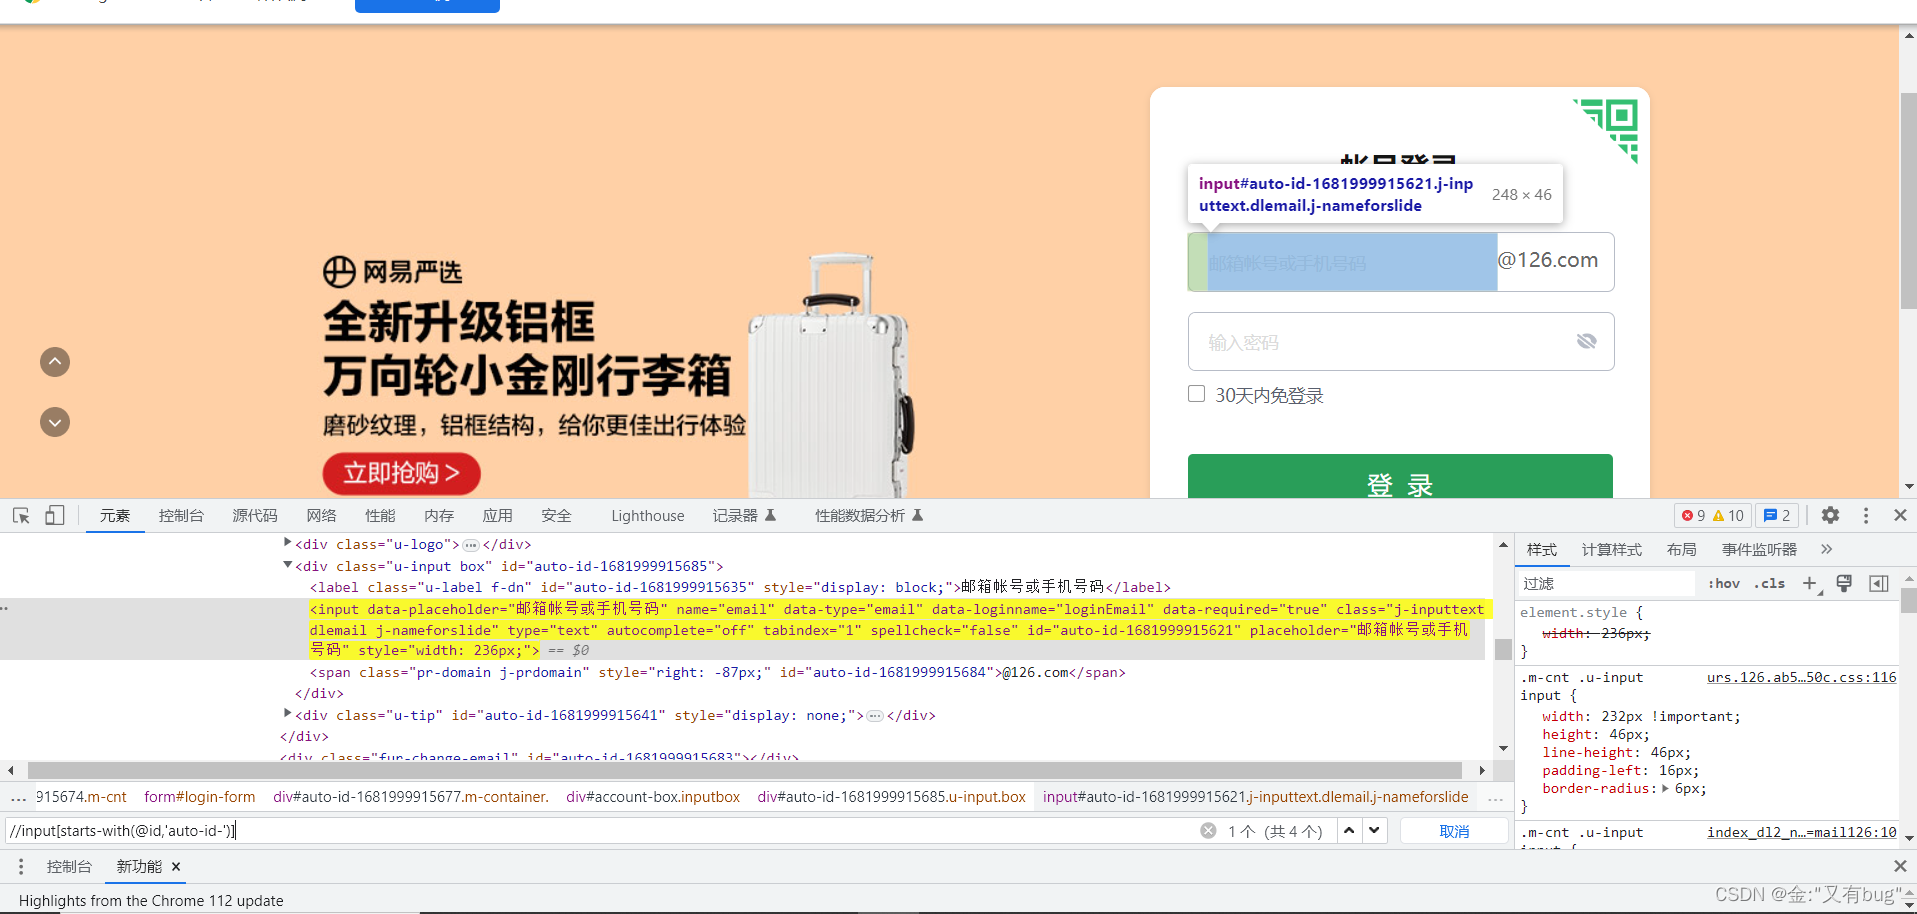Open the Lighthouse tab
Screen dimensions: 1917x914
[x=648, y=516]
